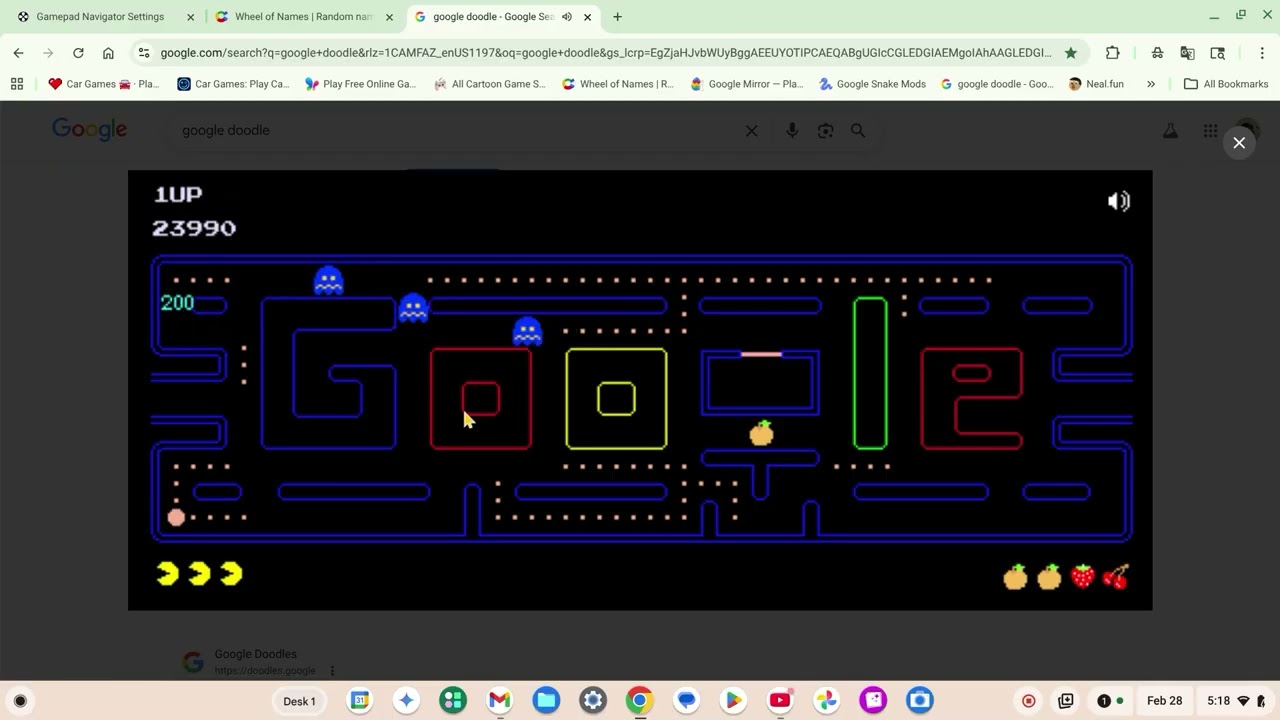
Task: Open the Camera app from shelf
Action: coord(920,701)
